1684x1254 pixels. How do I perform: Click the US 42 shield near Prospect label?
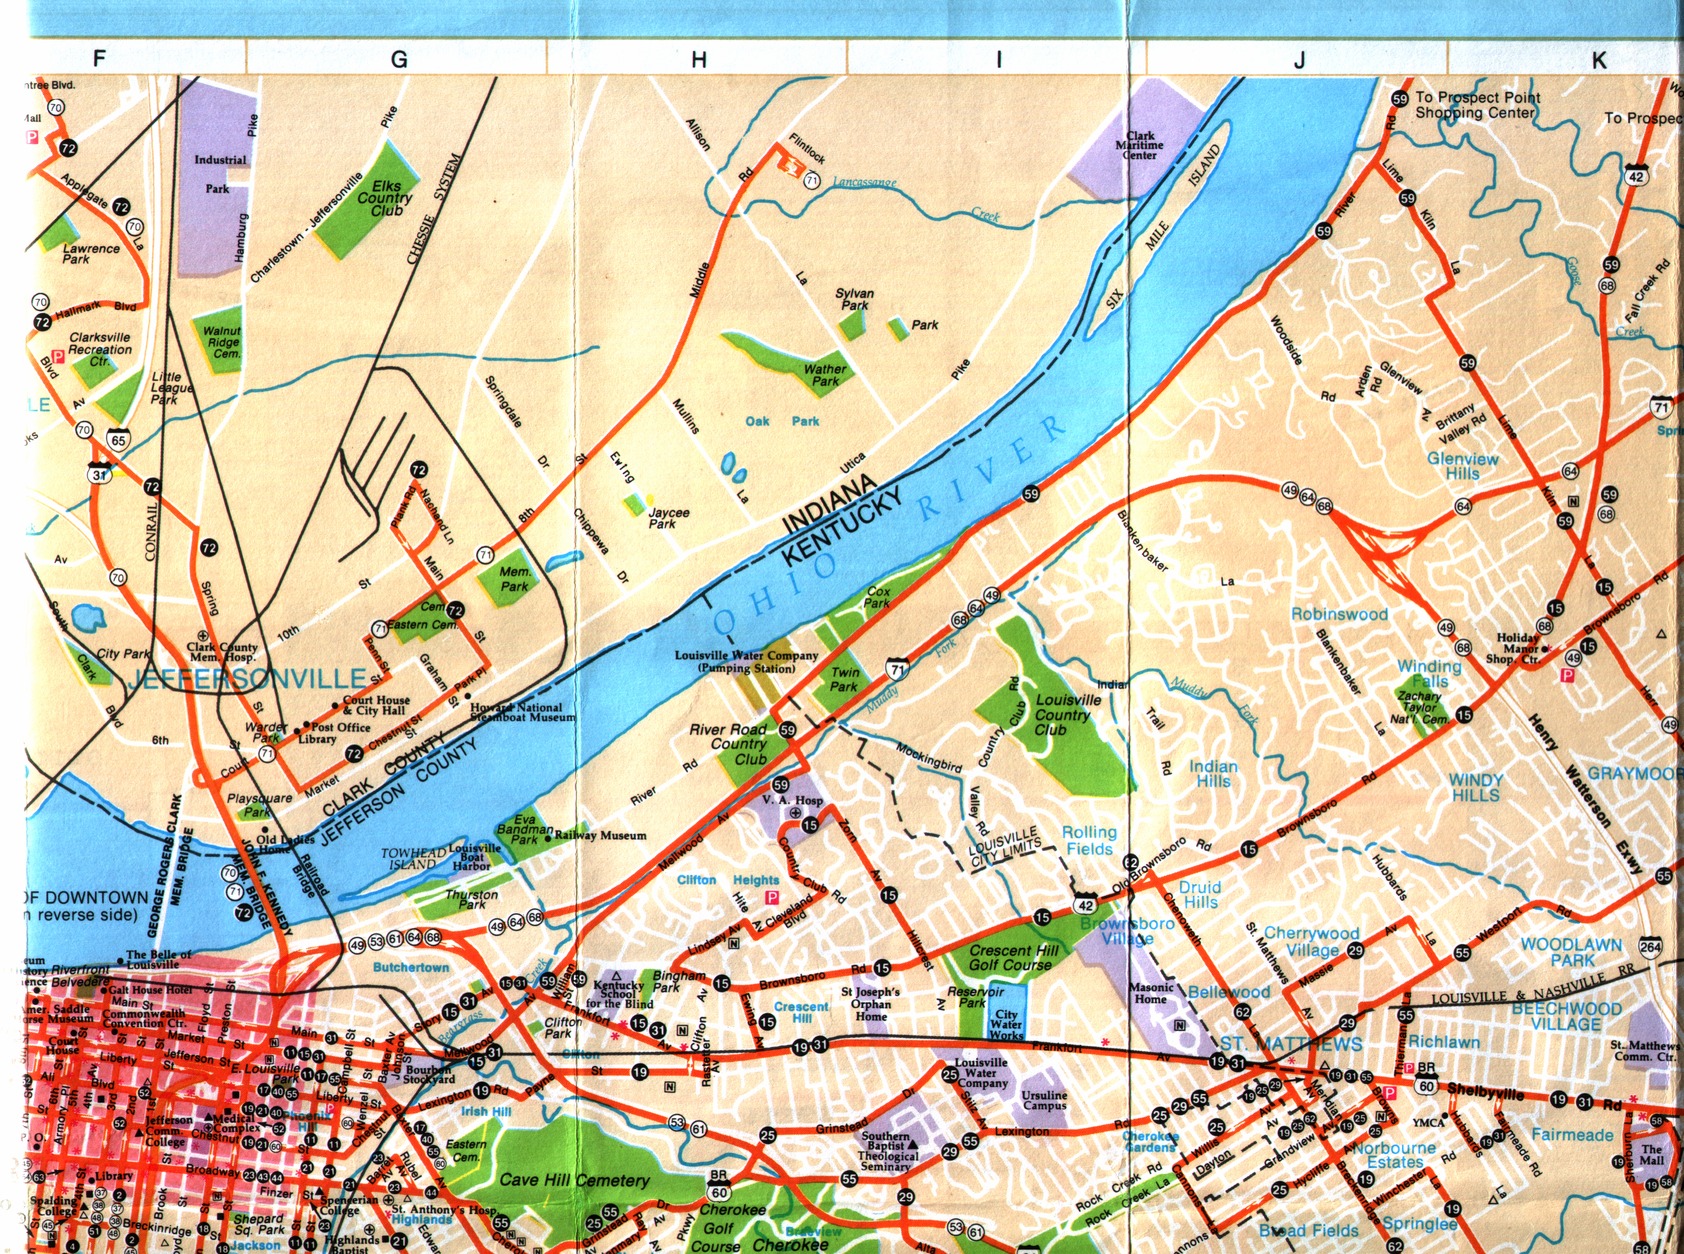[1636, 174]
